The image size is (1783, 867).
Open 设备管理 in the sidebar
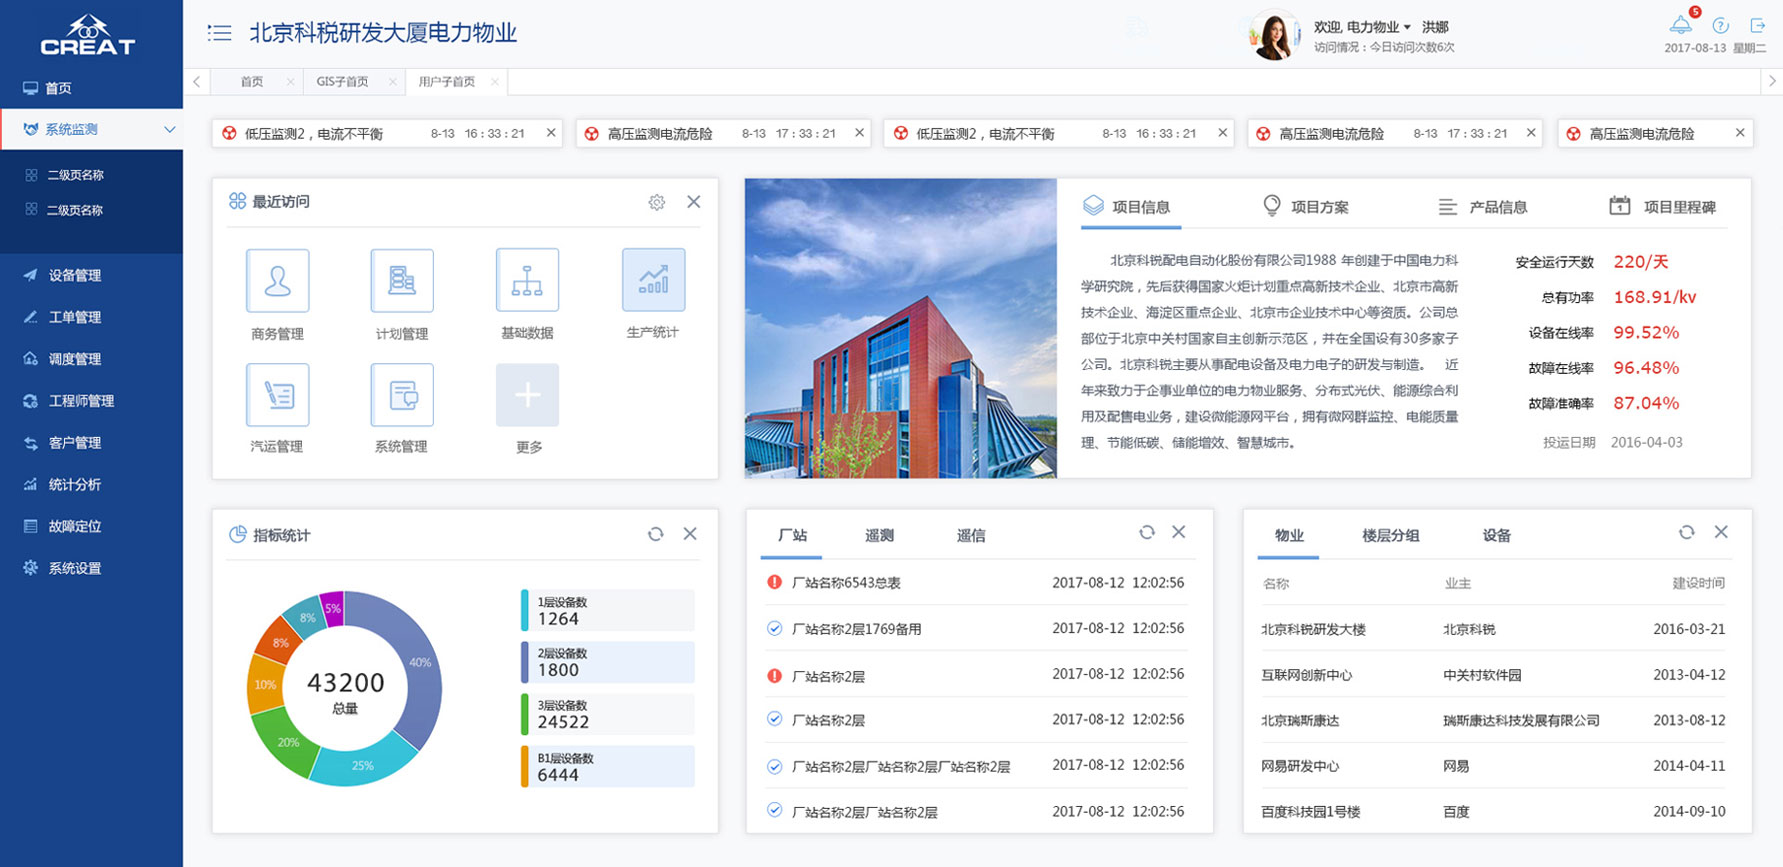[75, 275]
